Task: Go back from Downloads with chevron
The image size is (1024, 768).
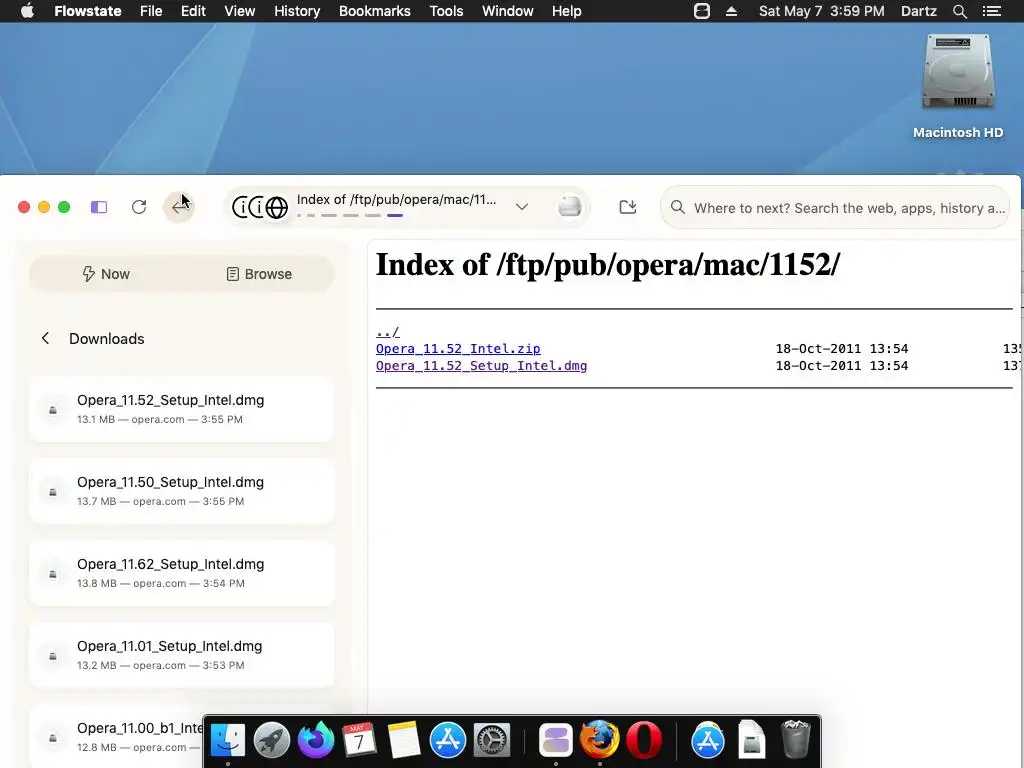Action: (x=45, y=338)
